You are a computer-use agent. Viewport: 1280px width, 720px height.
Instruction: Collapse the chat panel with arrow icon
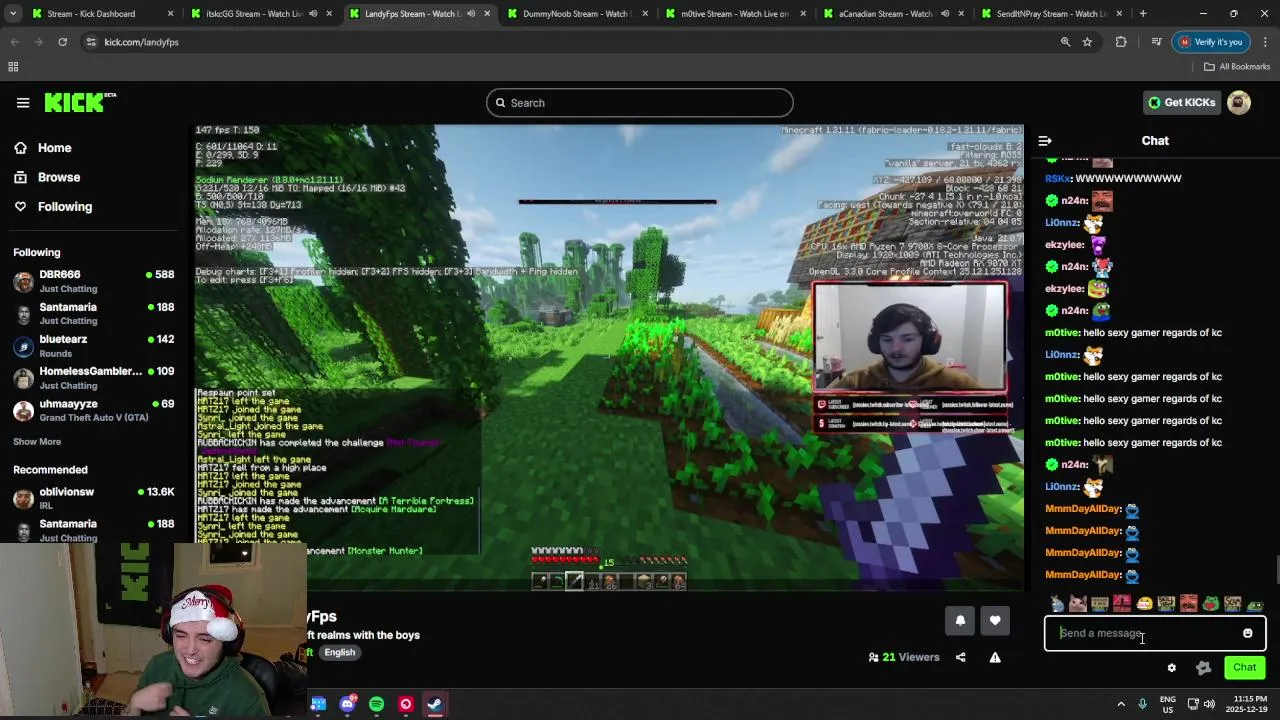(x=1045, y=141)
